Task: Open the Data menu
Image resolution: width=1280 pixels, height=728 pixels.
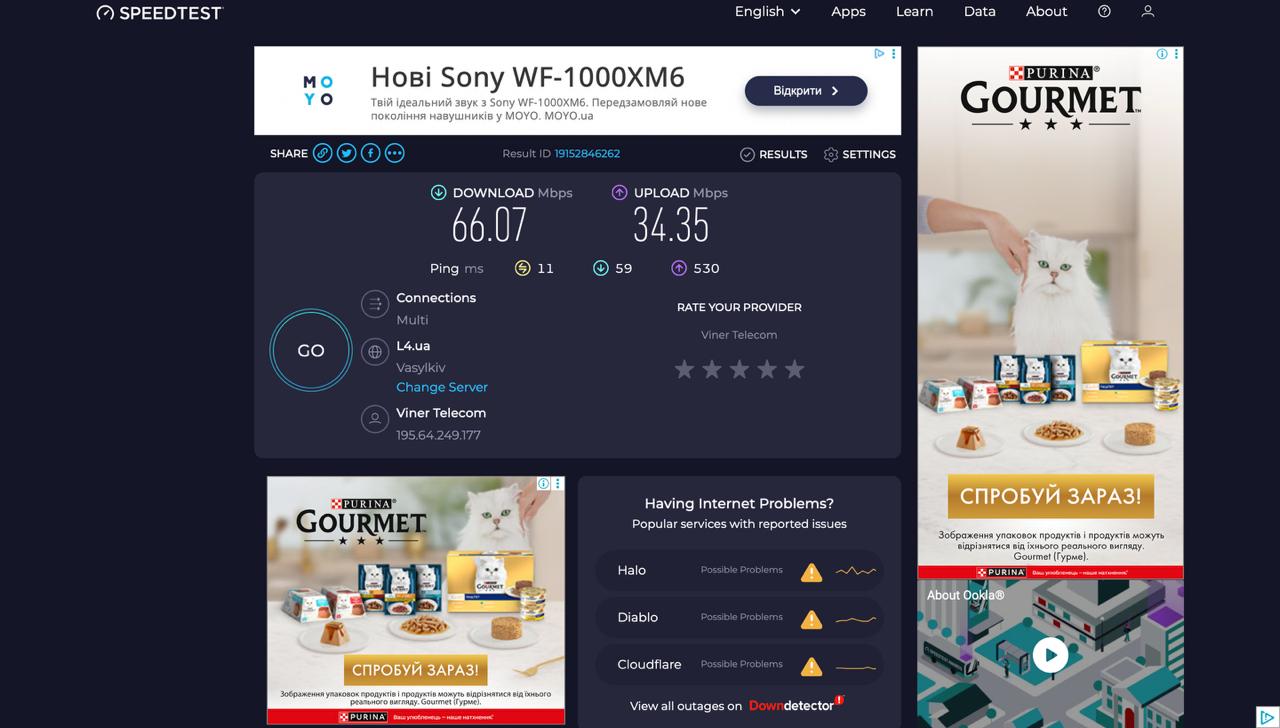Action: tap(979, 11)
